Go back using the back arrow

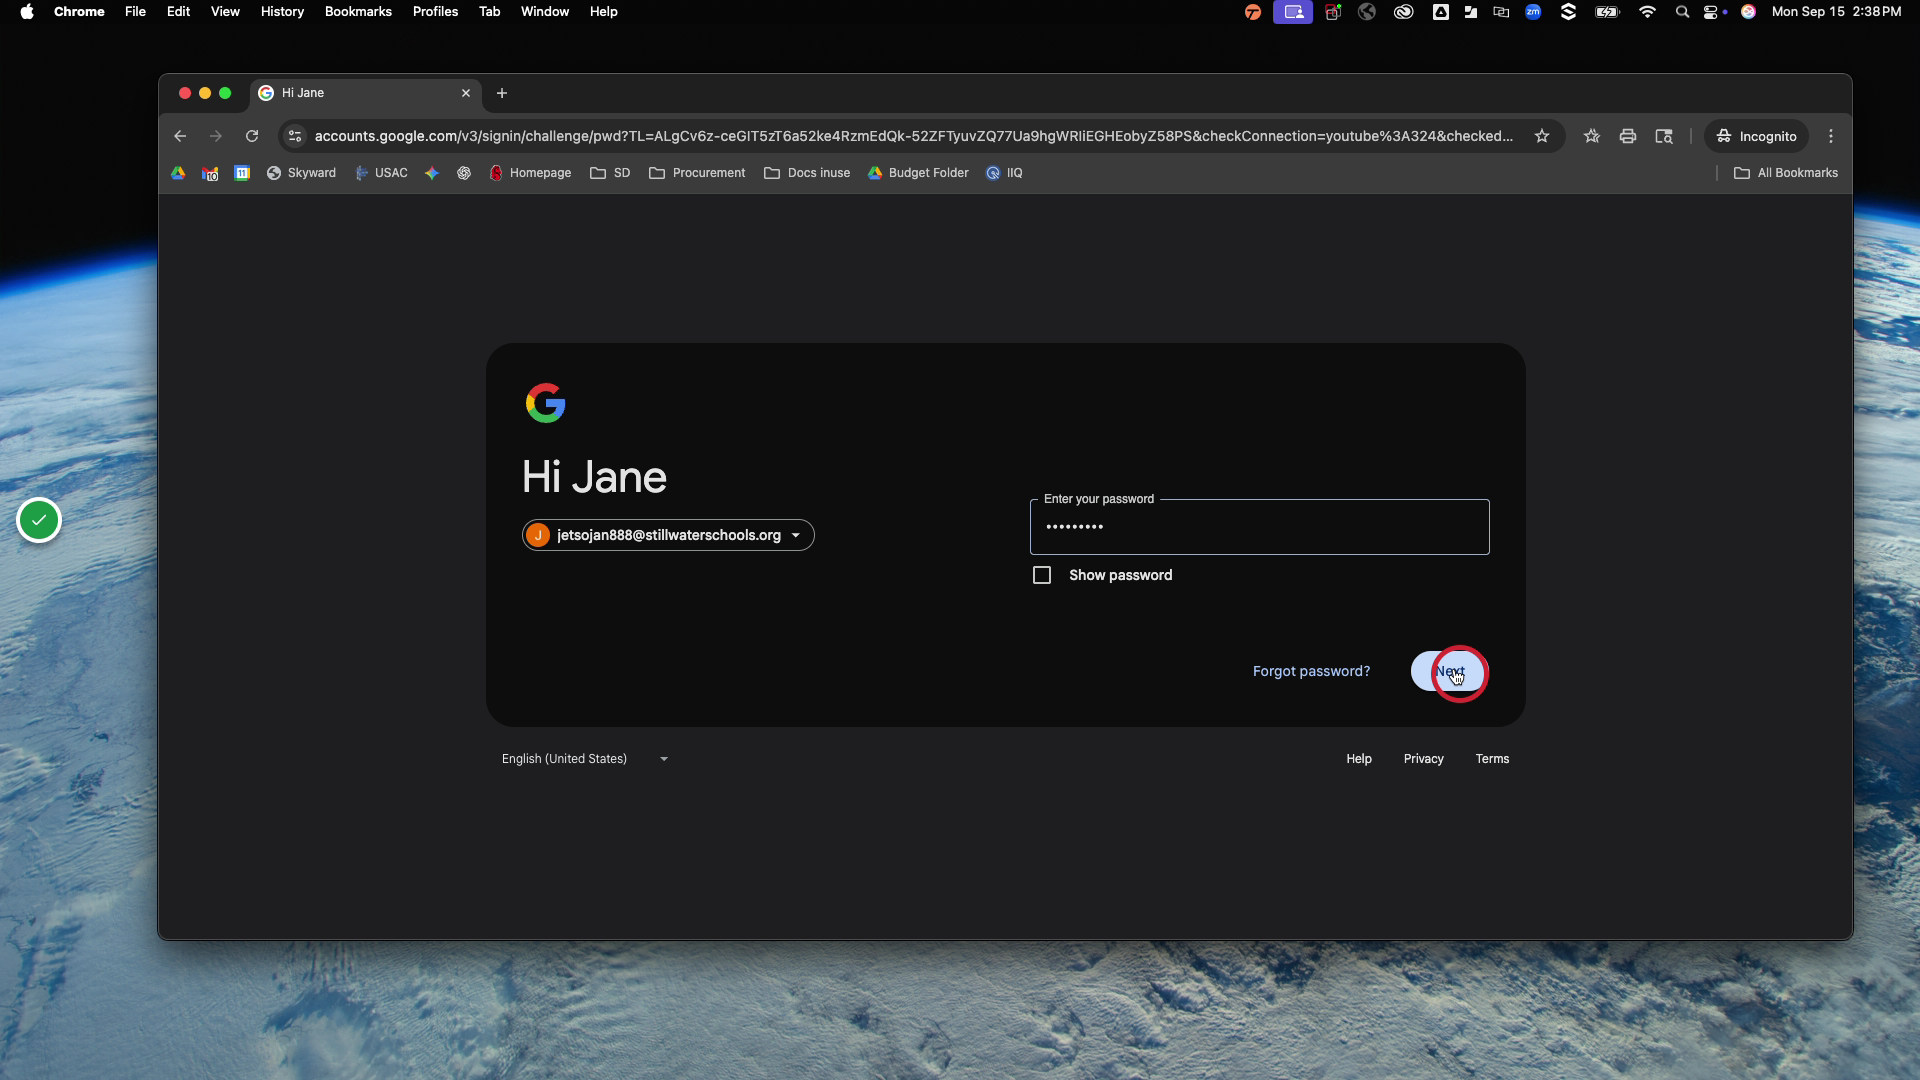180,136
